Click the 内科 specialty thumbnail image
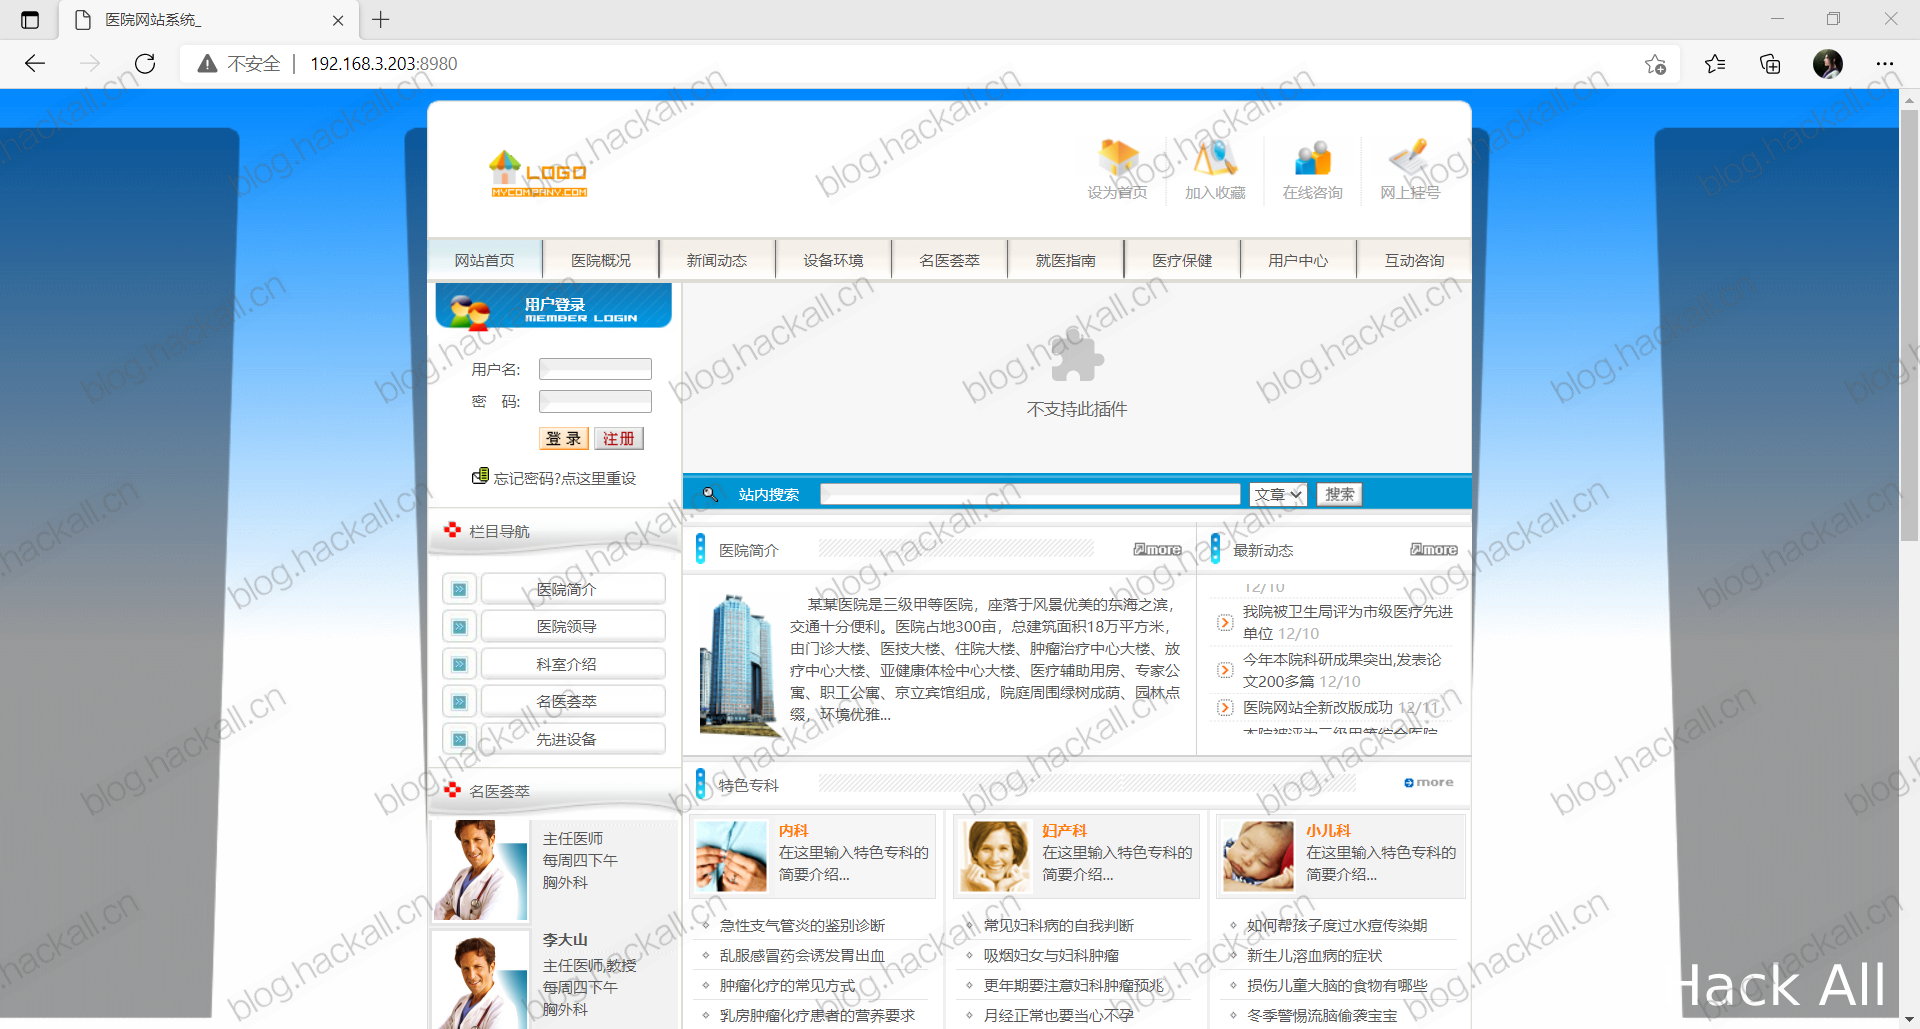 [731, 856]
